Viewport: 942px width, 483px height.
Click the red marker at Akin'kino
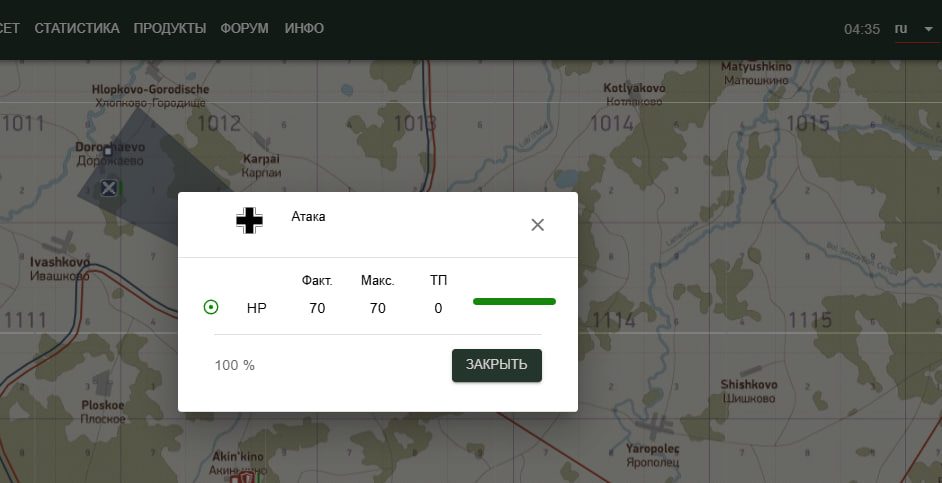(240, 478)
